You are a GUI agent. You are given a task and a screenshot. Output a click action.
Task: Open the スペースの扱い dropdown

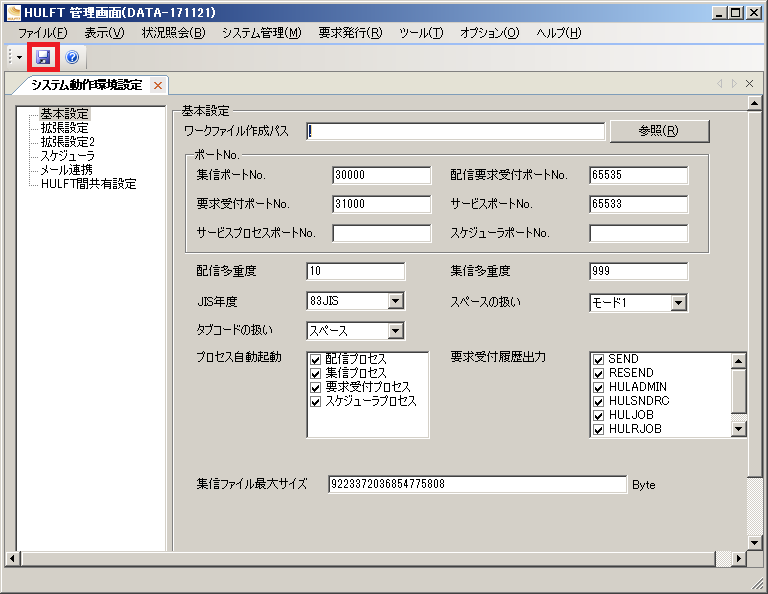[678, 303]
